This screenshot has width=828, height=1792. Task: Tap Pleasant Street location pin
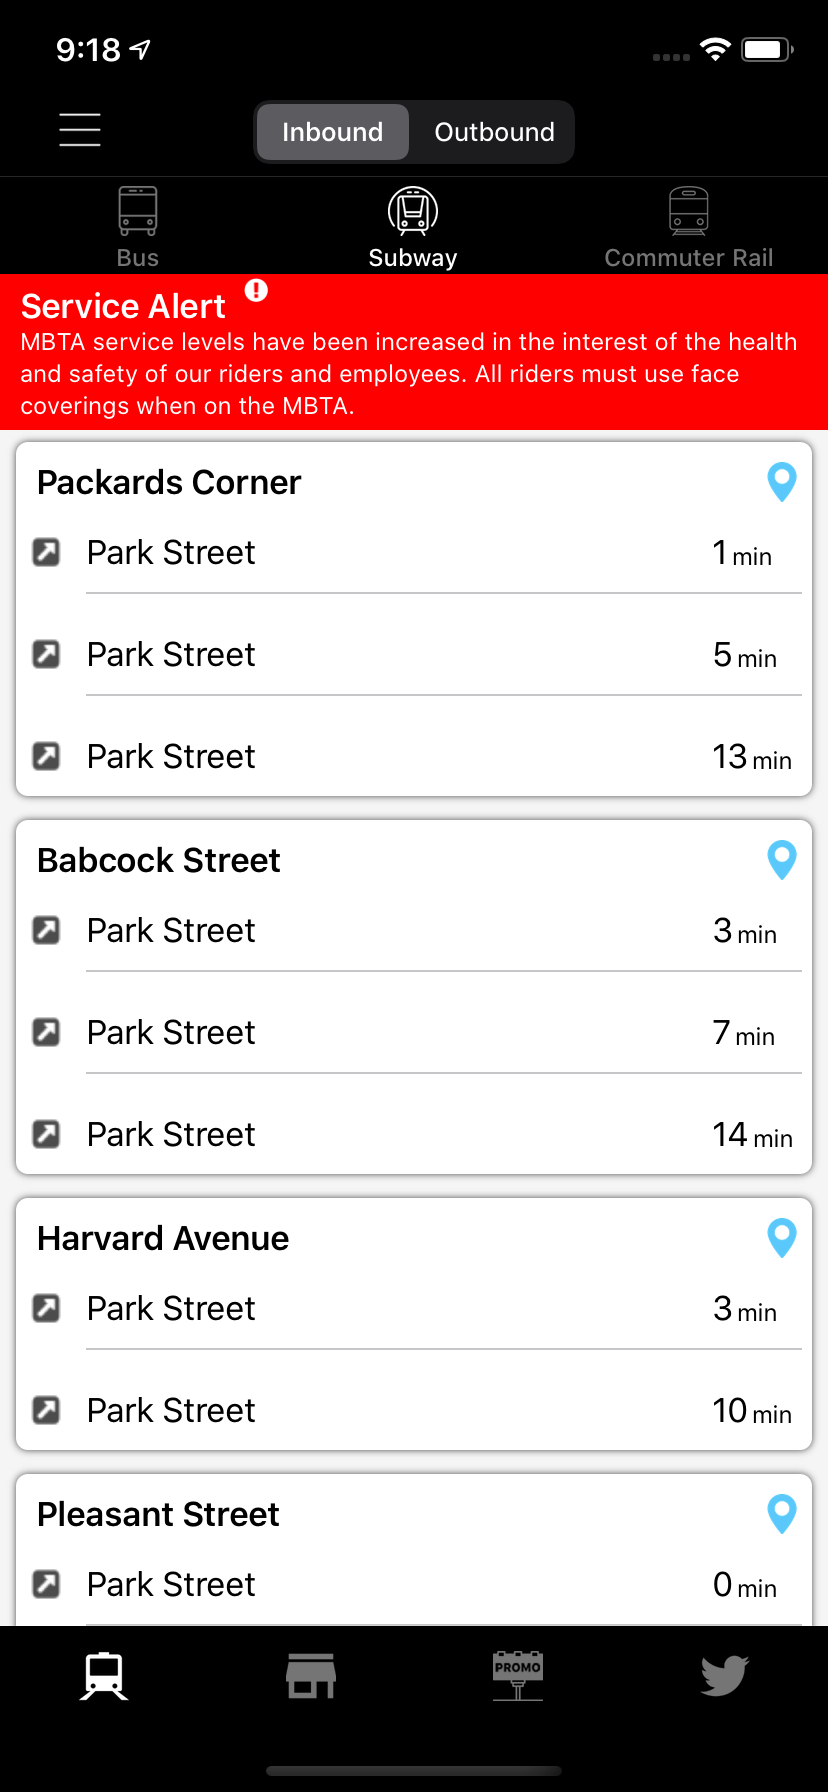(x=781, y=1514)
